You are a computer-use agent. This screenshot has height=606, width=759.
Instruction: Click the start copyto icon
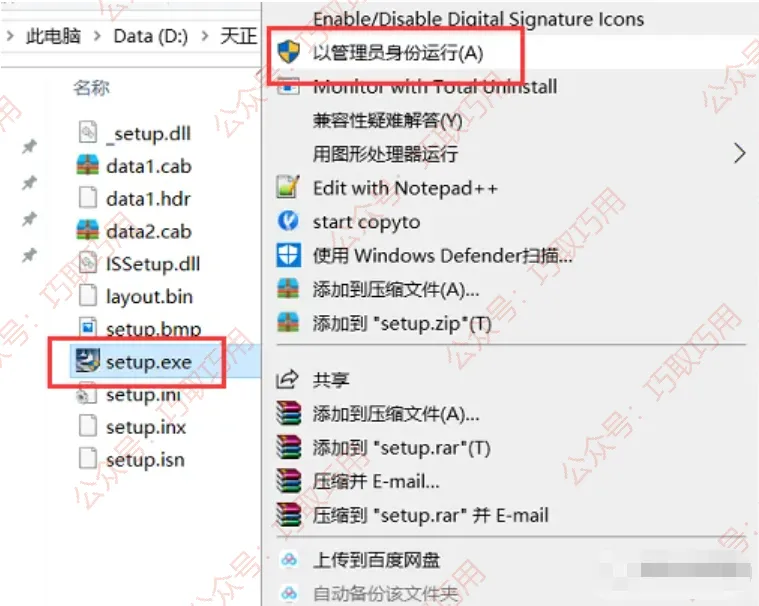point(288,221)
